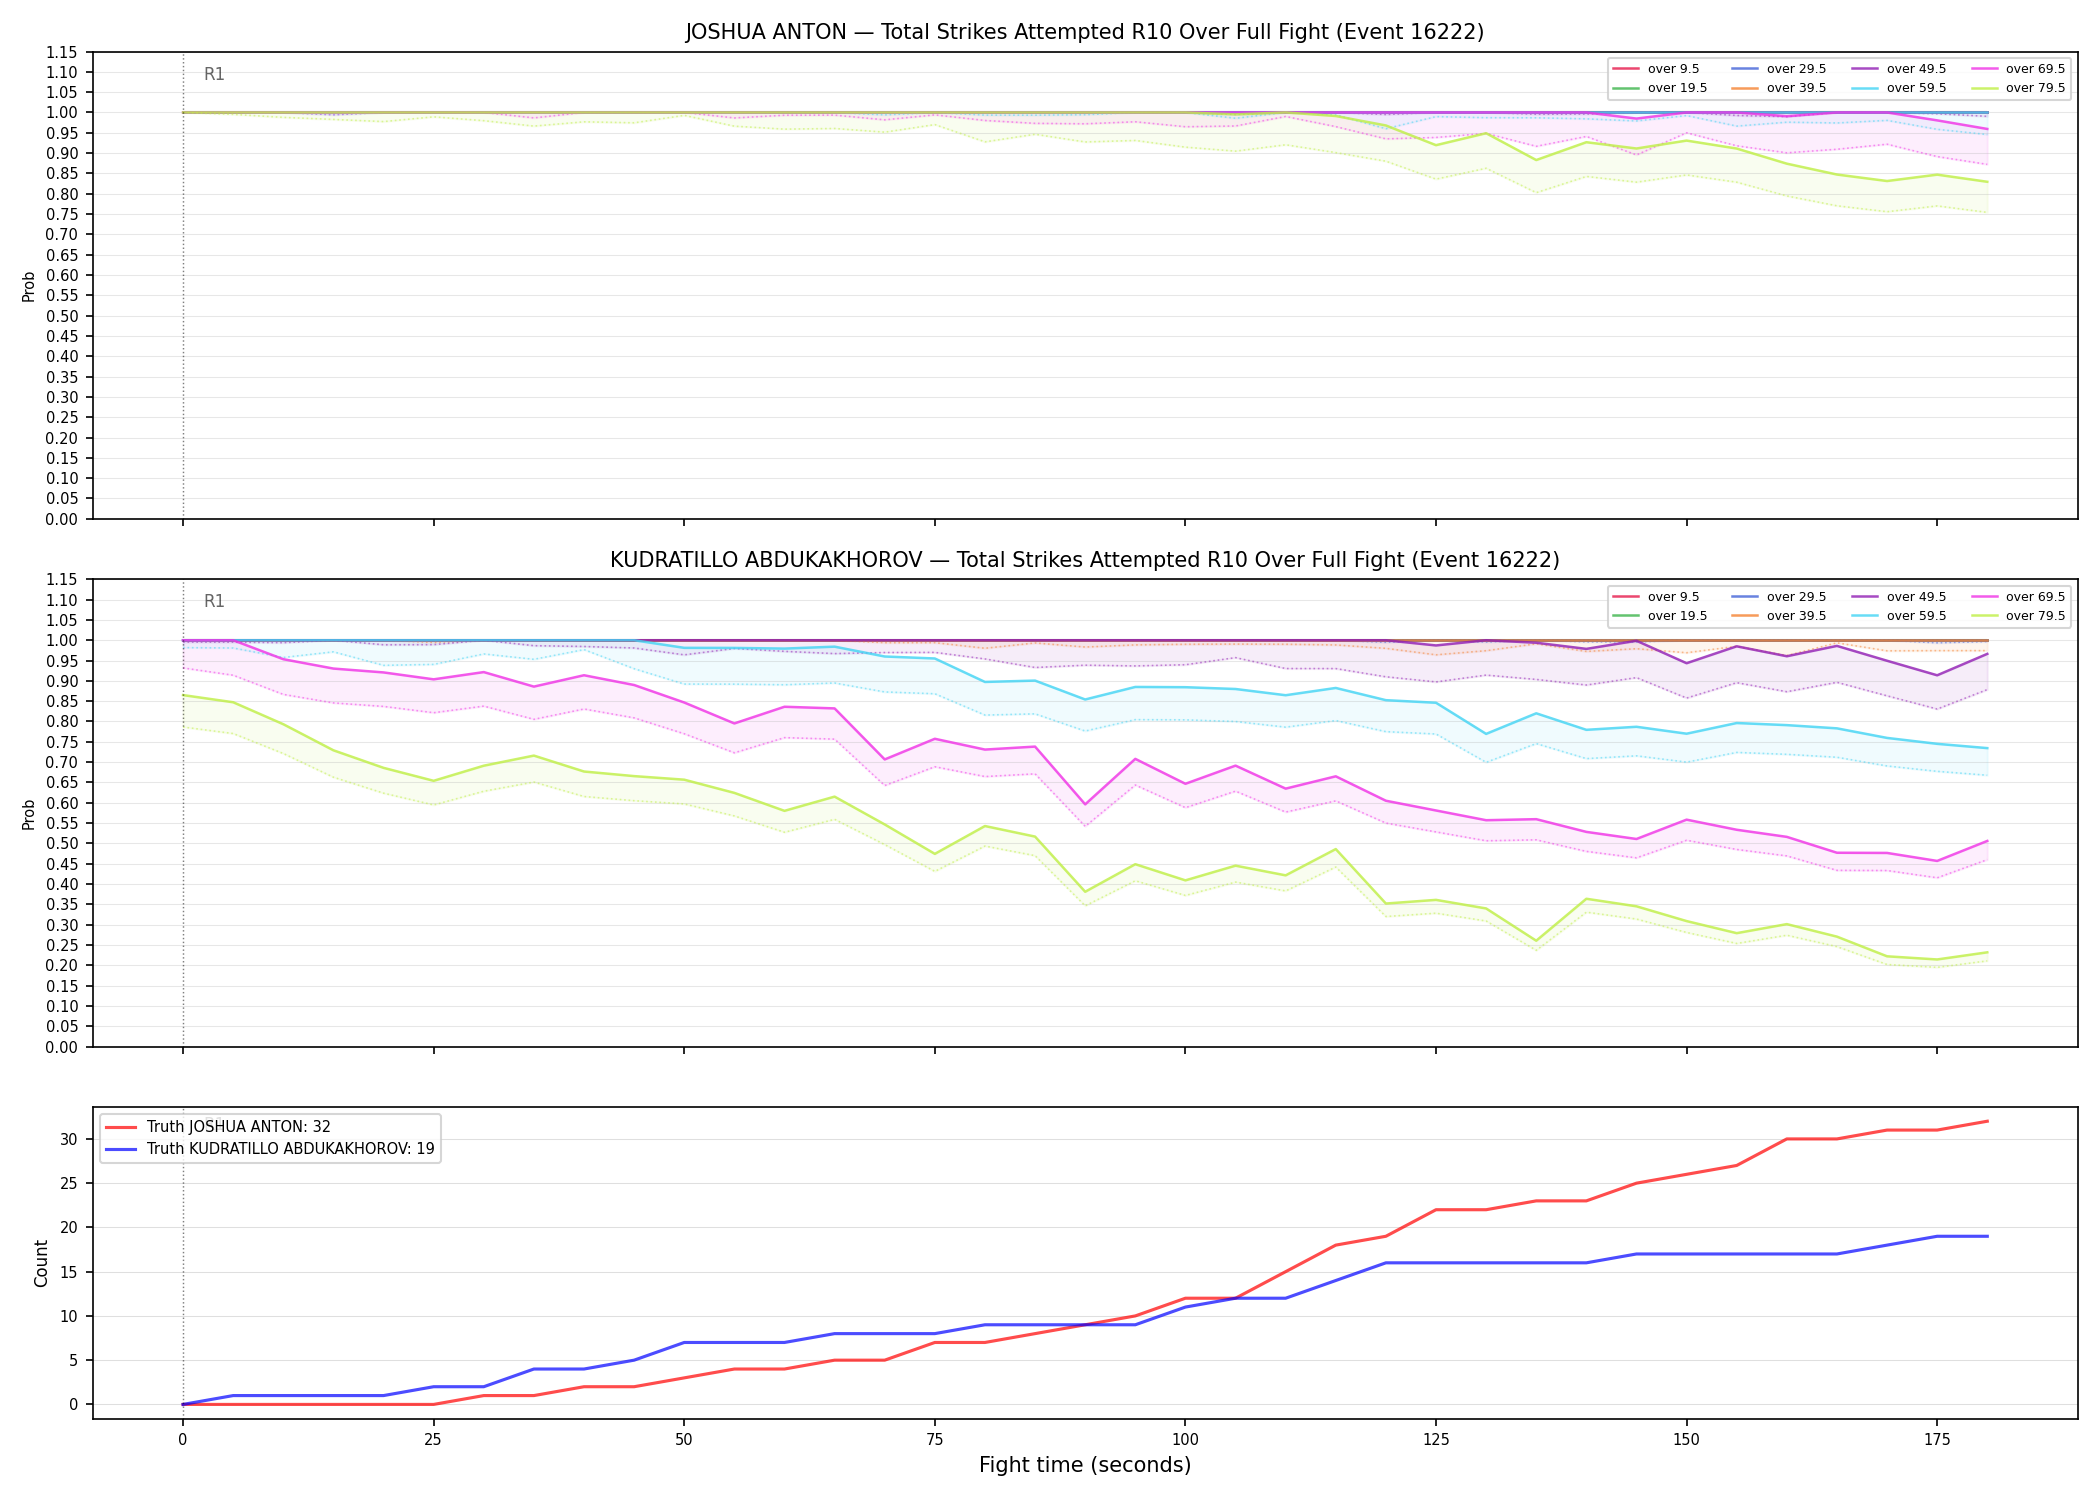Viewport: 2100px width, 1500px height.
Task: Select 'over 69.5' legend entry in JOSHUA ANTON chart
Action: coord(2018,69)
